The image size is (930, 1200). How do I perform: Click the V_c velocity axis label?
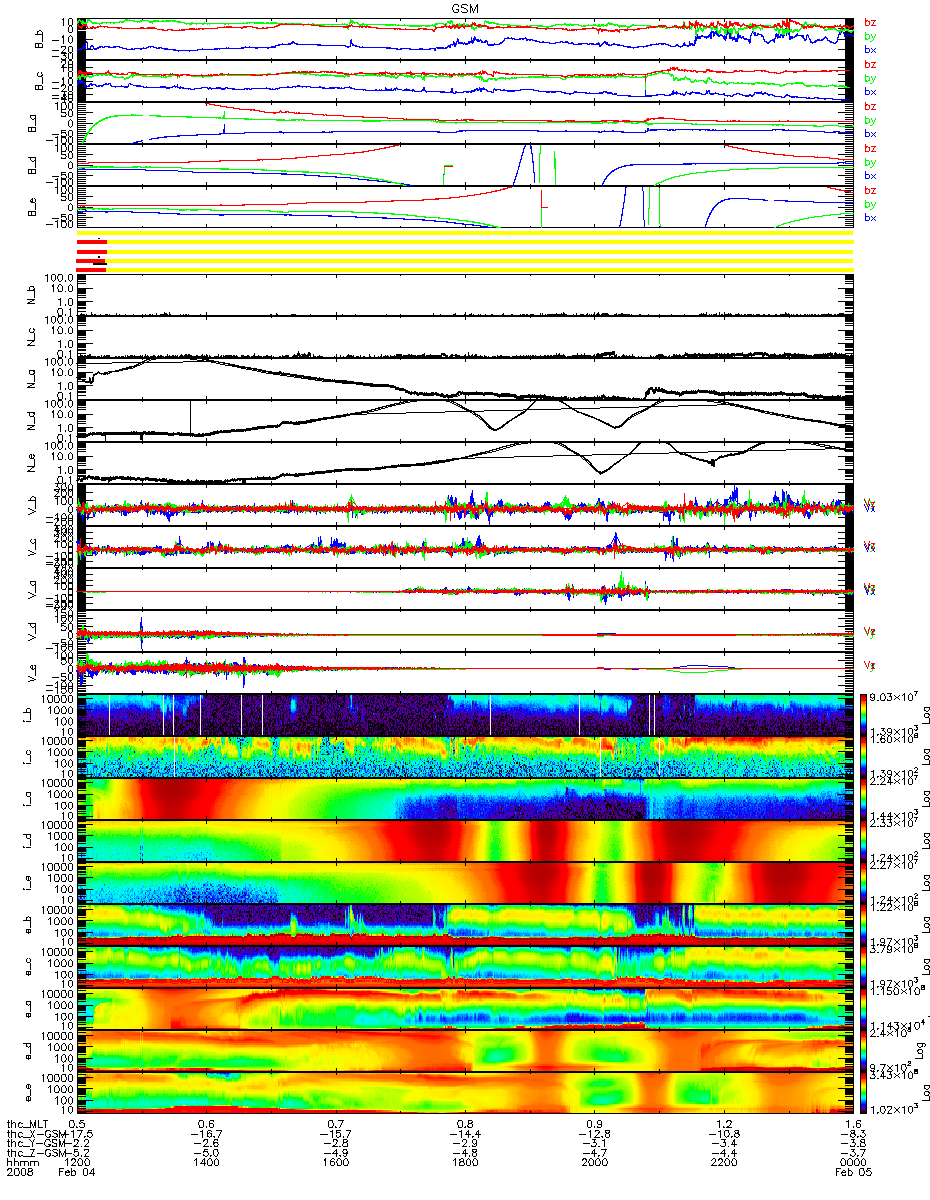[32, 548]
